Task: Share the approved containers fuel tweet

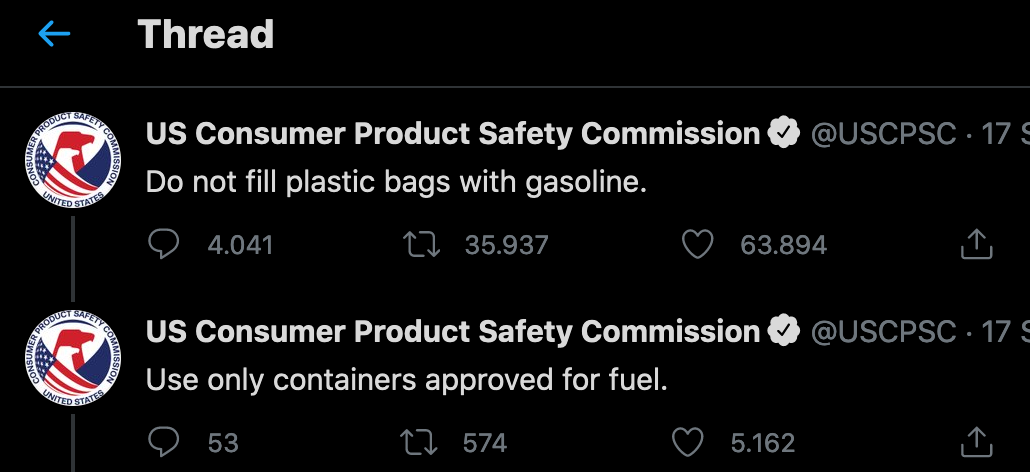Action: pyautogui.click(x=976, y=441)
